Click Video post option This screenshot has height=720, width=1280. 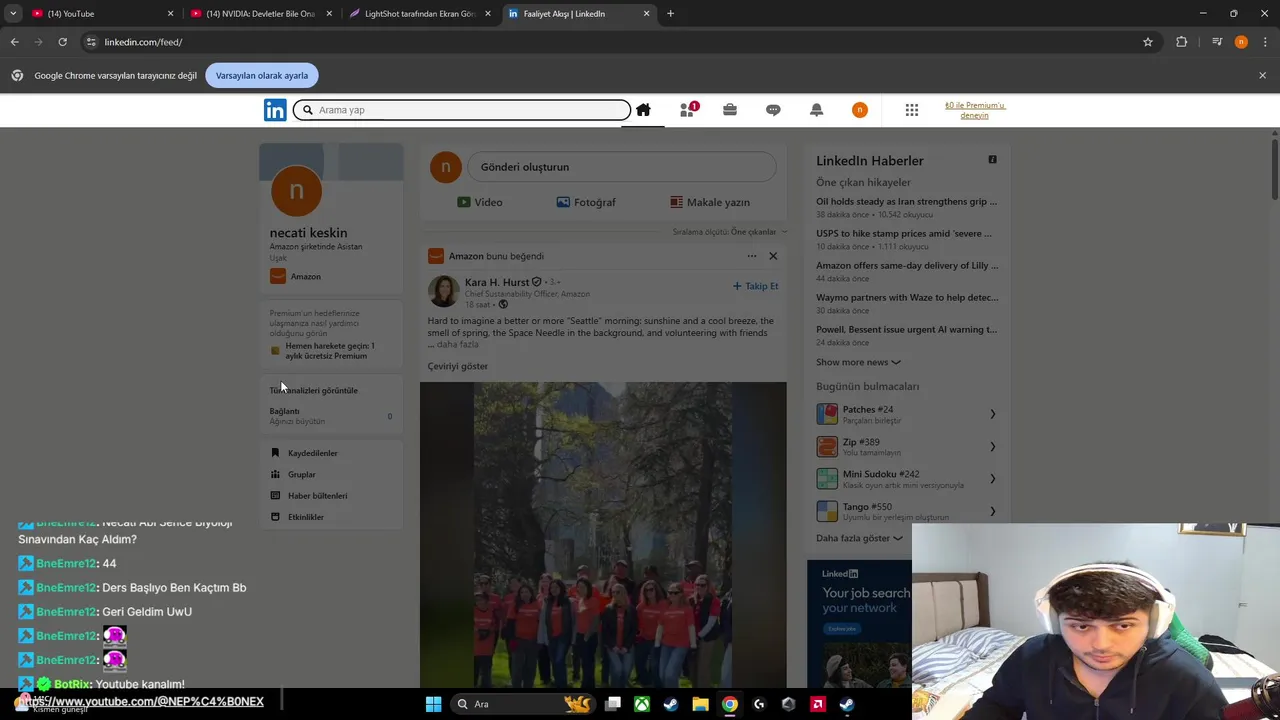pyautogui.click(x=480, y=202)
